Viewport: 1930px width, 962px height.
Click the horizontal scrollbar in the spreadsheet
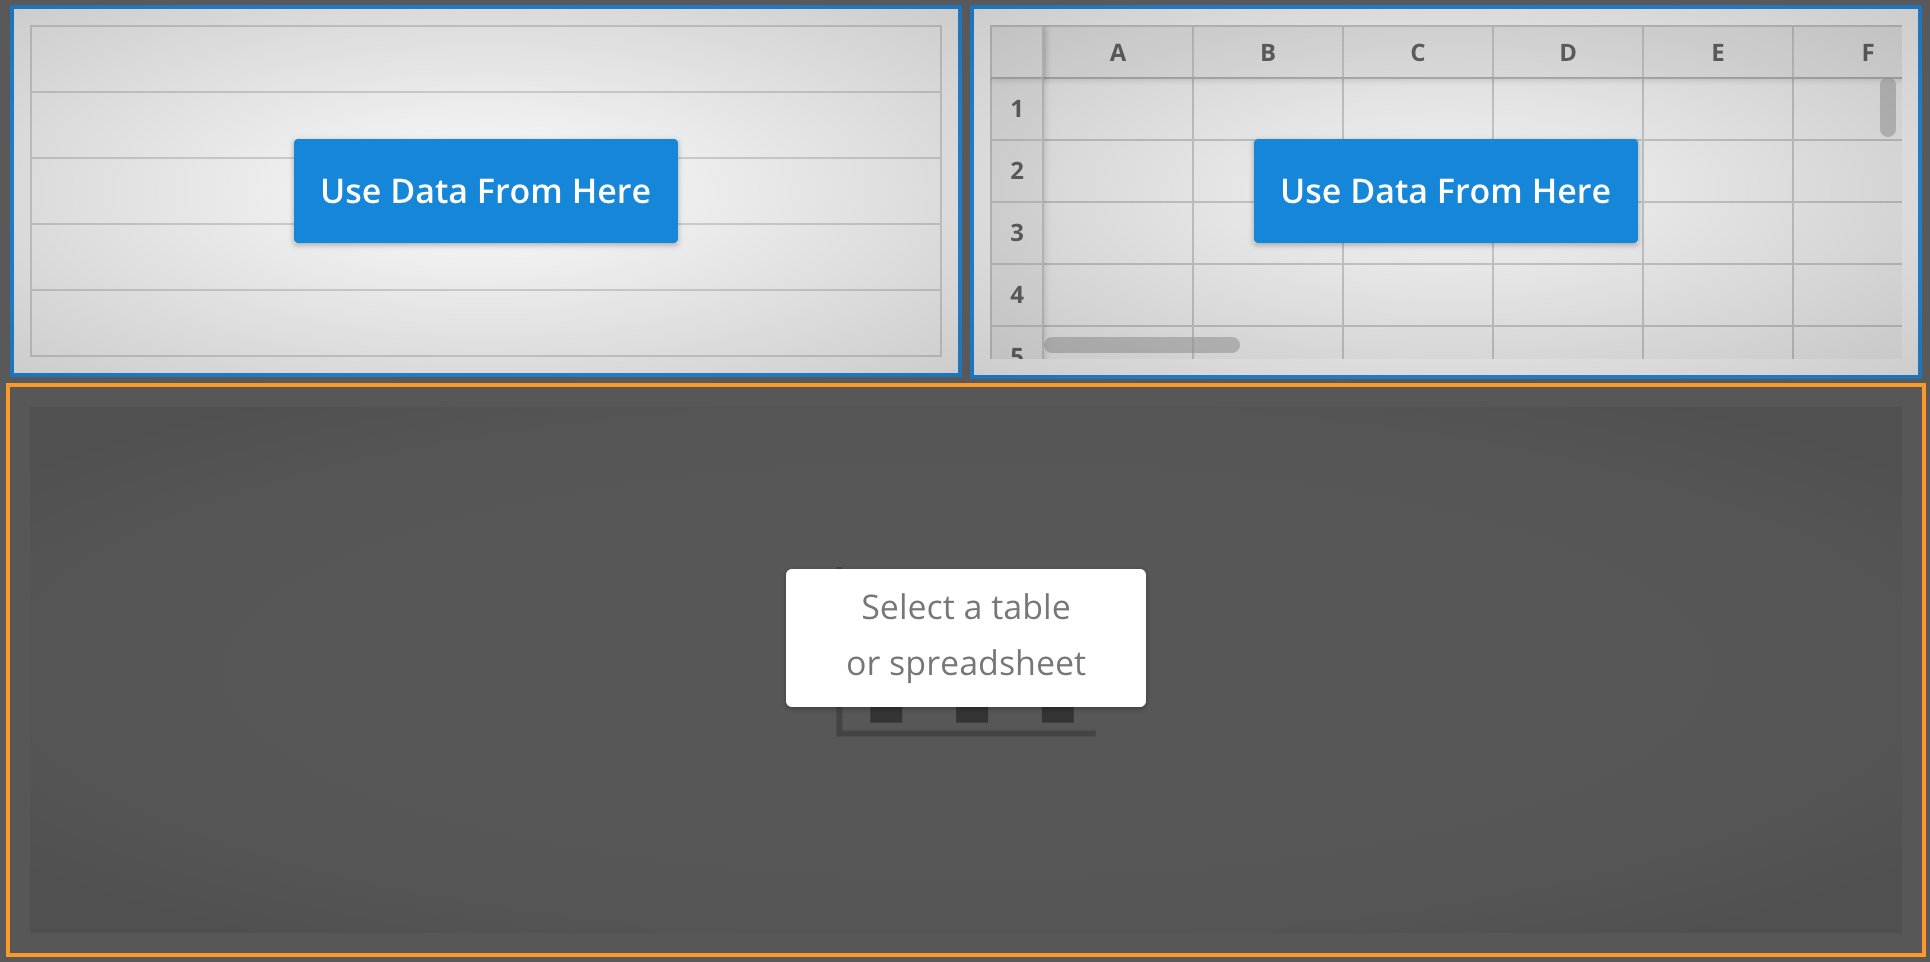(x=1140, y=344)
